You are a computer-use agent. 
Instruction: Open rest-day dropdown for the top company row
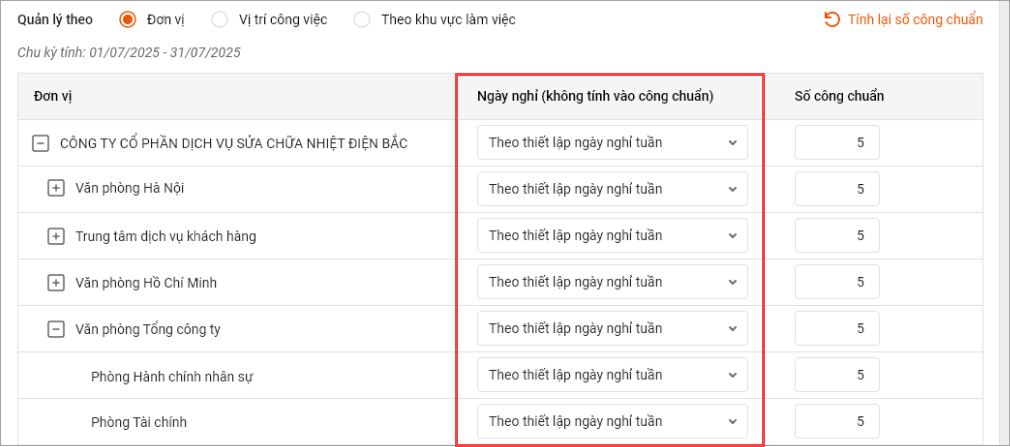[x=612, y=142]
